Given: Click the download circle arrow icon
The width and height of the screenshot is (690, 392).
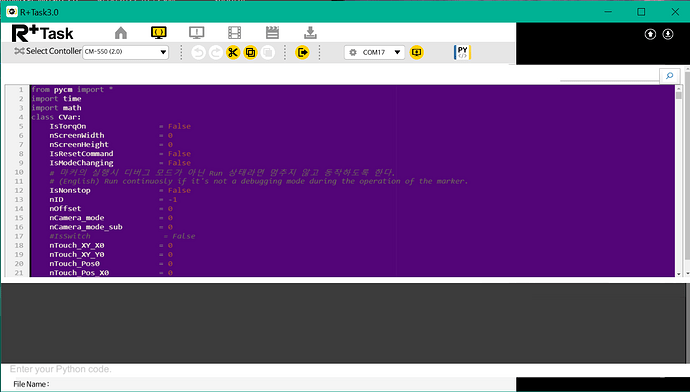Looking at the screenshot, I should (x=668, y=34).
